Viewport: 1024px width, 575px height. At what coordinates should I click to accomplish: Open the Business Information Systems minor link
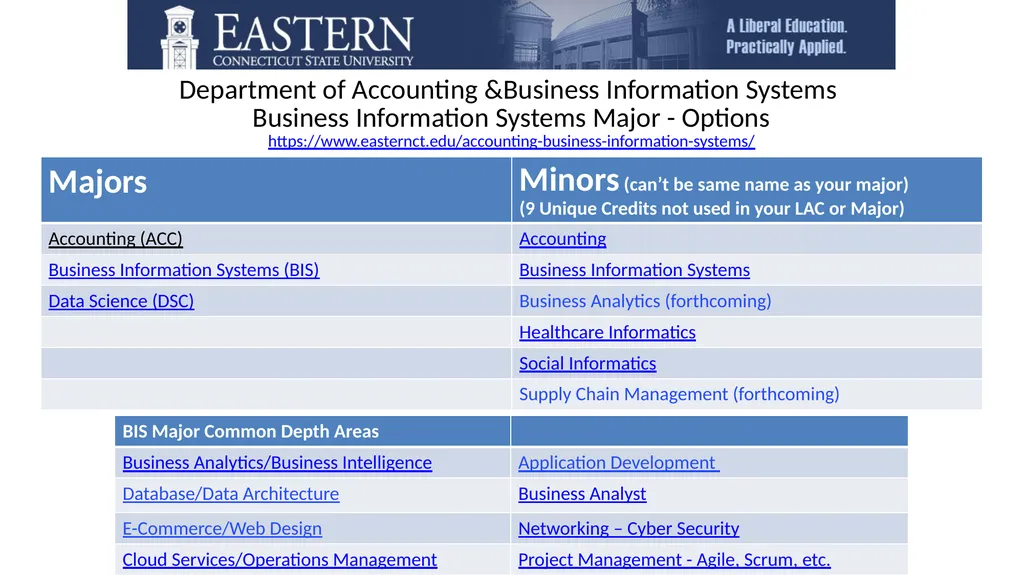click(634, 270)
